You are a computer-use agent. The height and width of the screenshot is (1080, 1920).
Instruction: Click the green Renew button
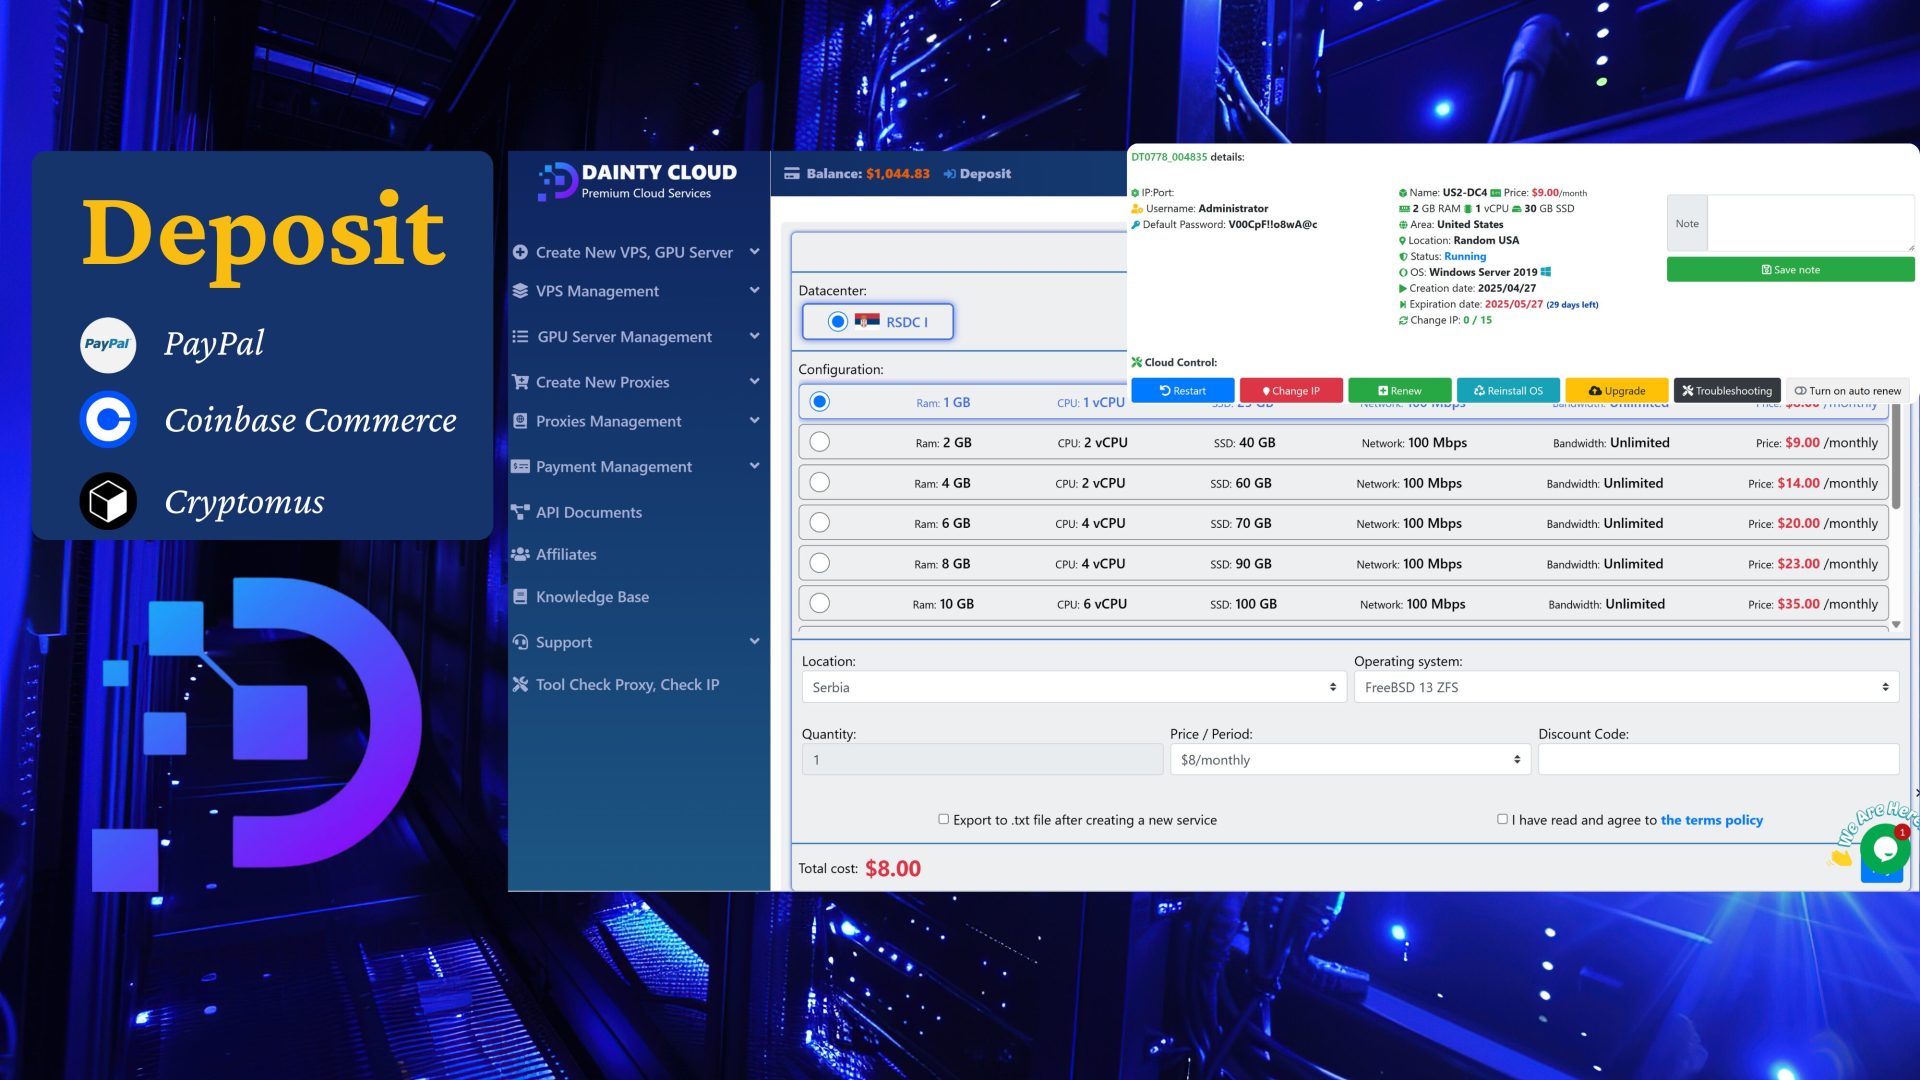pyautogui.click(x=1400, y=391)
